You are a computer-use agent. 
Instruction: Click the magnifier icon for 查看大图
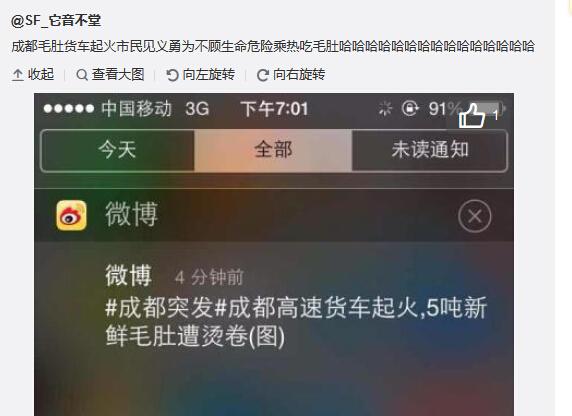point(82,75)
